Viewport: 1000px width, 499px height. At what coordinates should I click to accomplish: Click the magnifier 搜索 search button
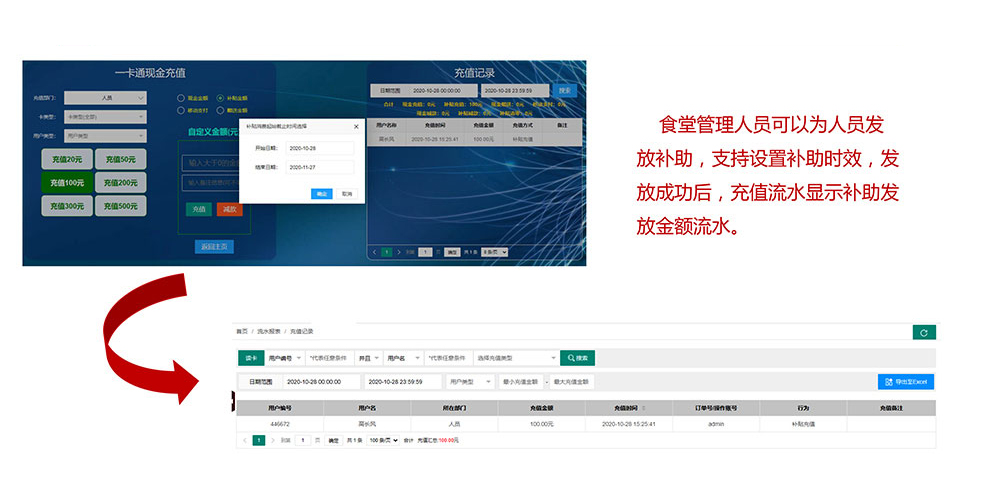coord(577,357)
